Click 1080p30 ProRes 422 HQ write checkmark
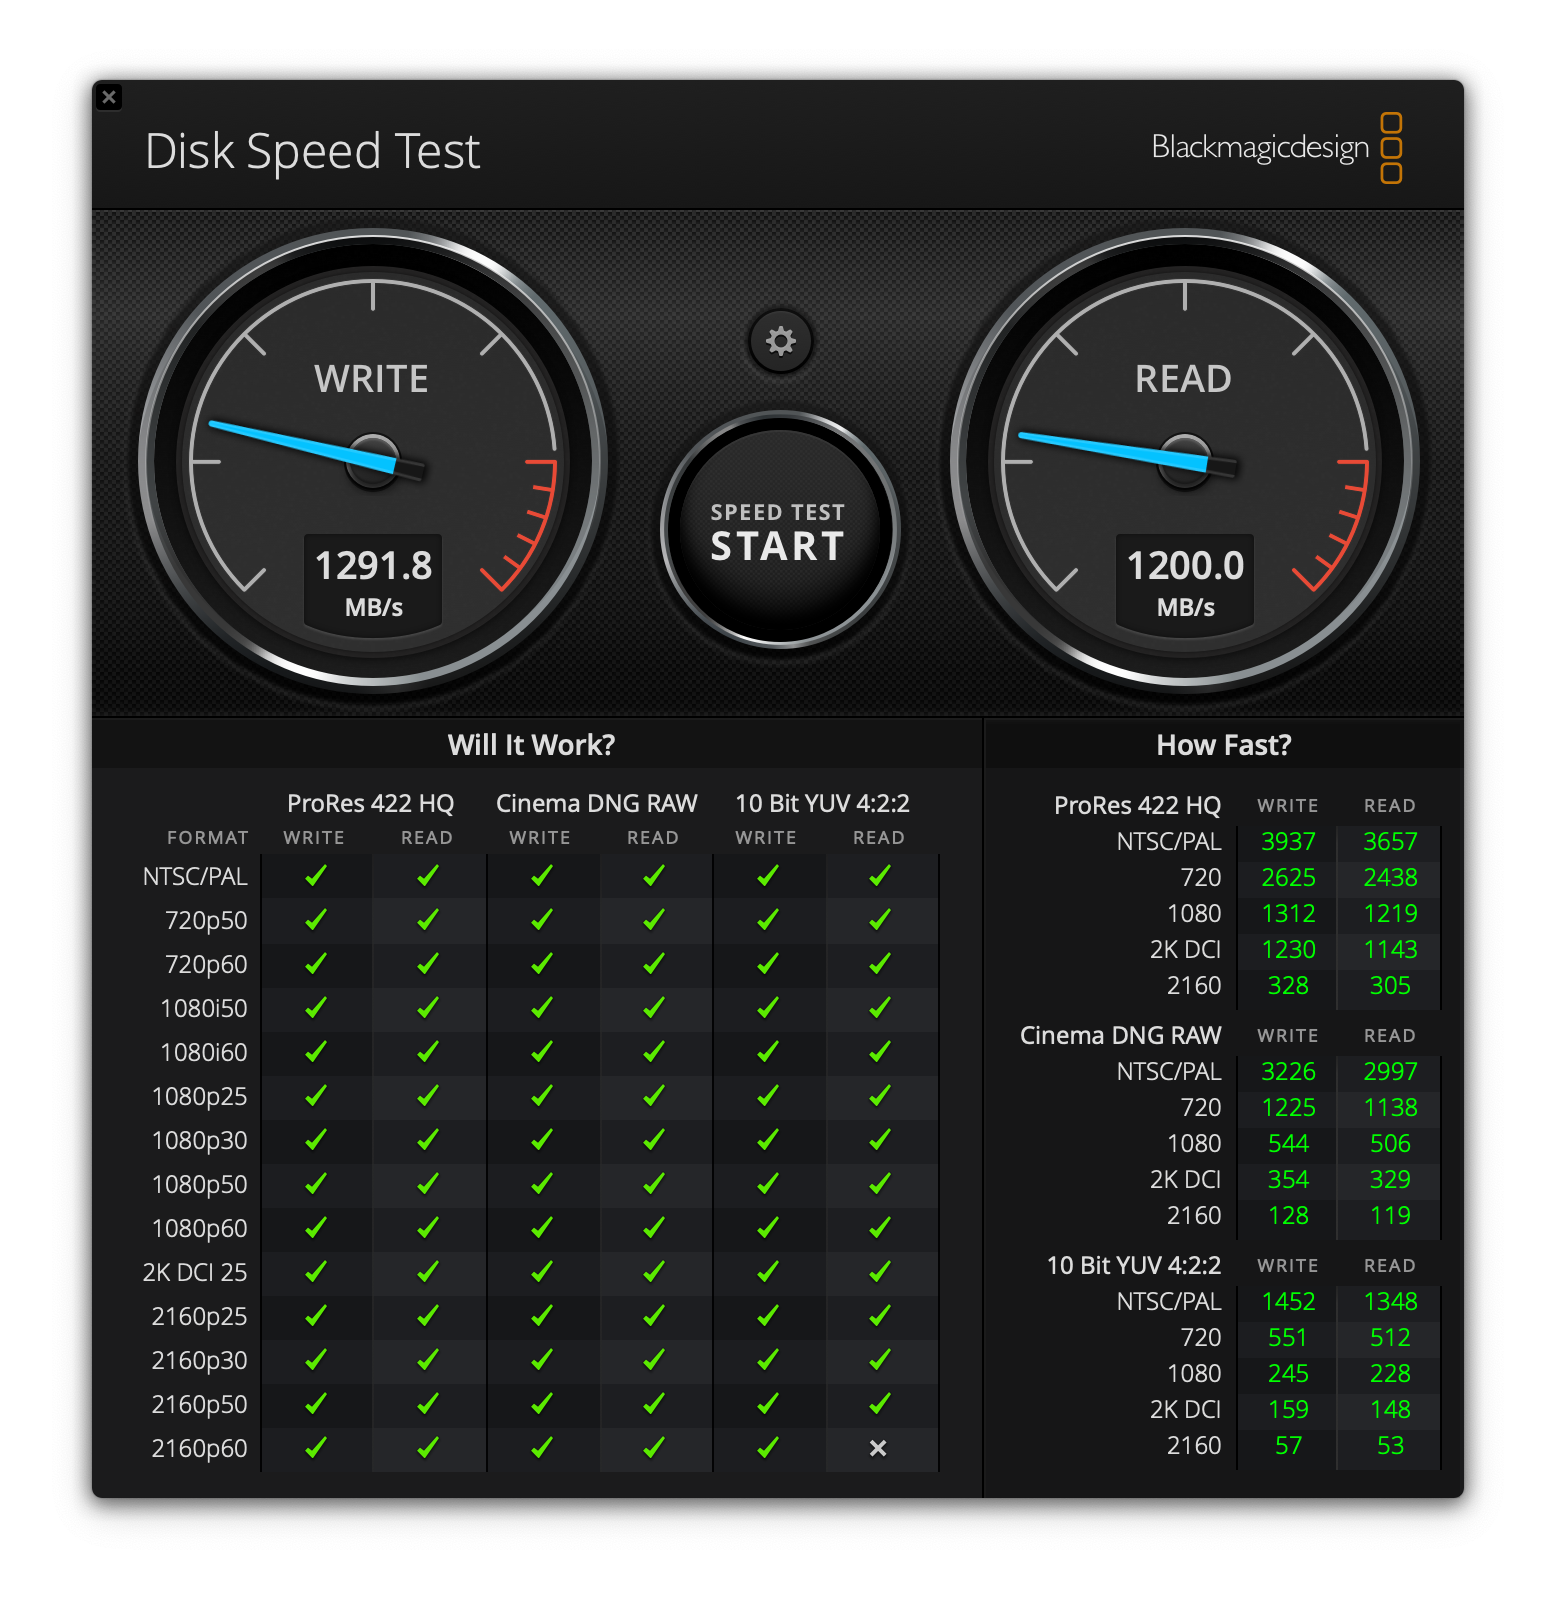1556x1604 pixels. 316,1140
